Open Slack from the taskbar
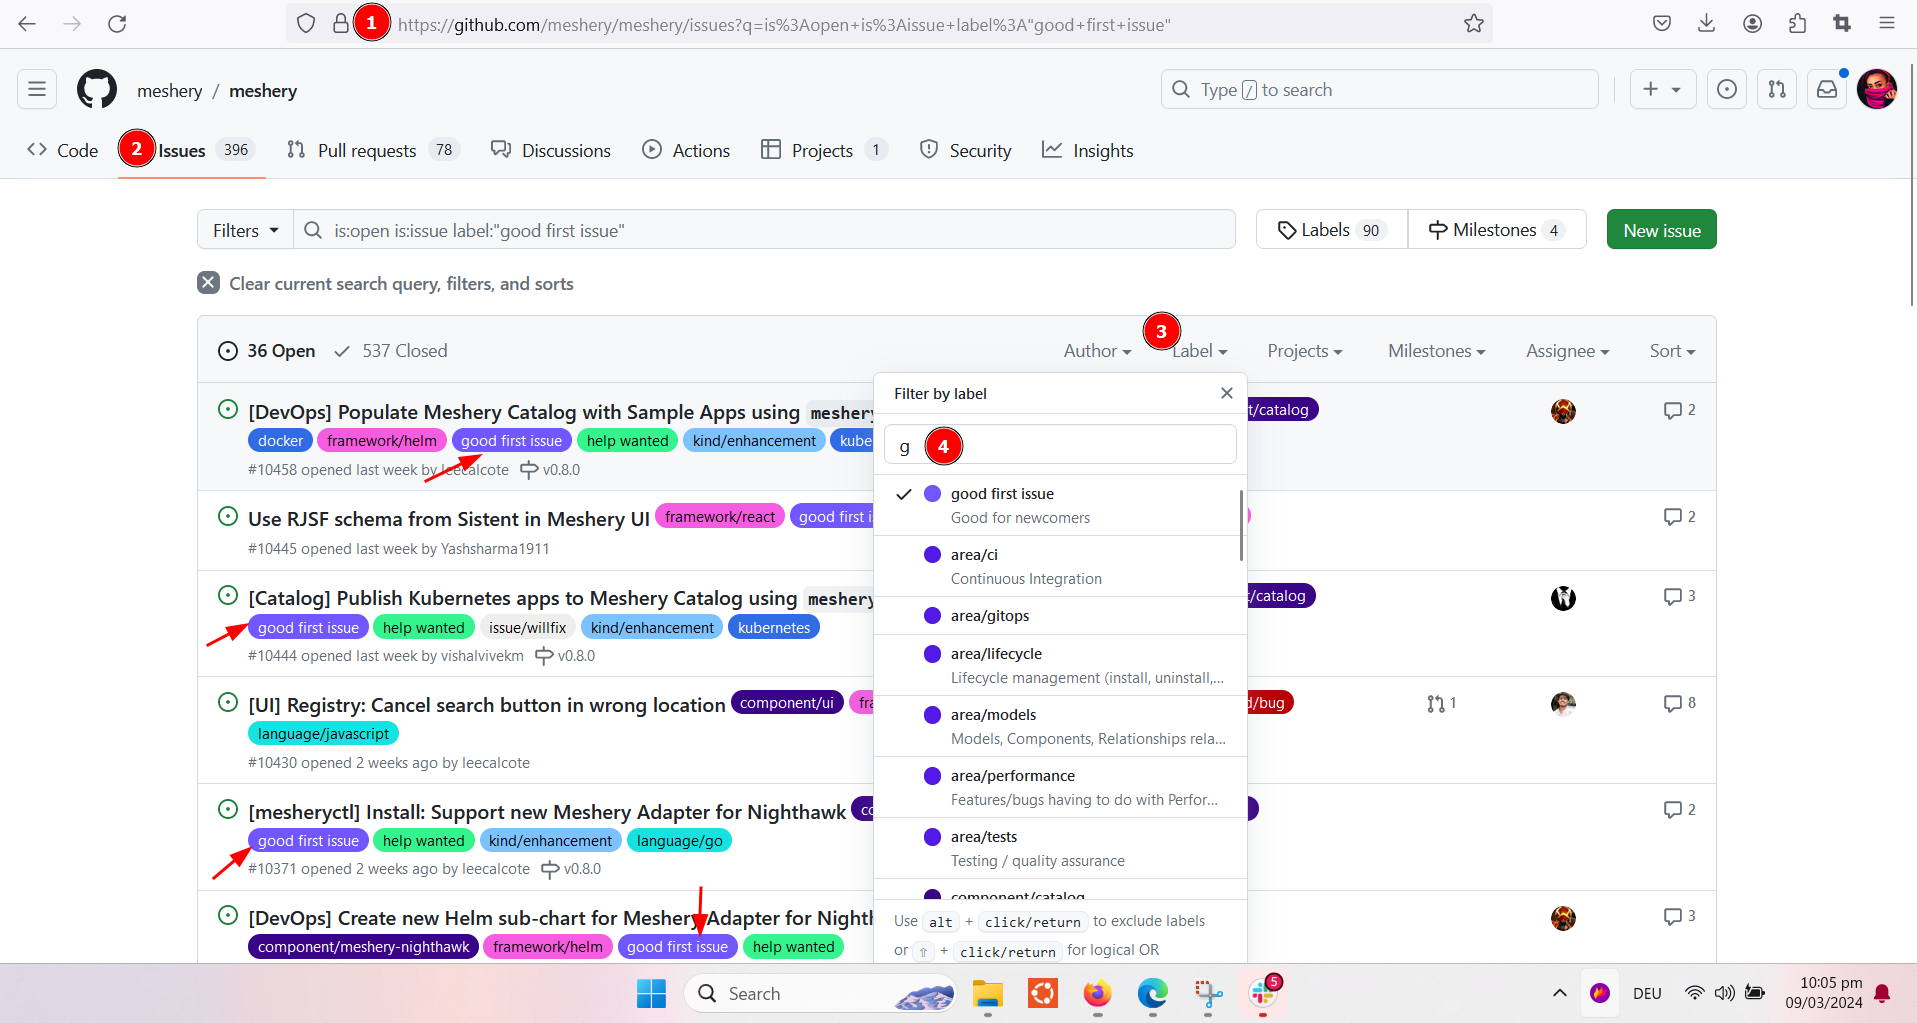 pos(1263,993)
